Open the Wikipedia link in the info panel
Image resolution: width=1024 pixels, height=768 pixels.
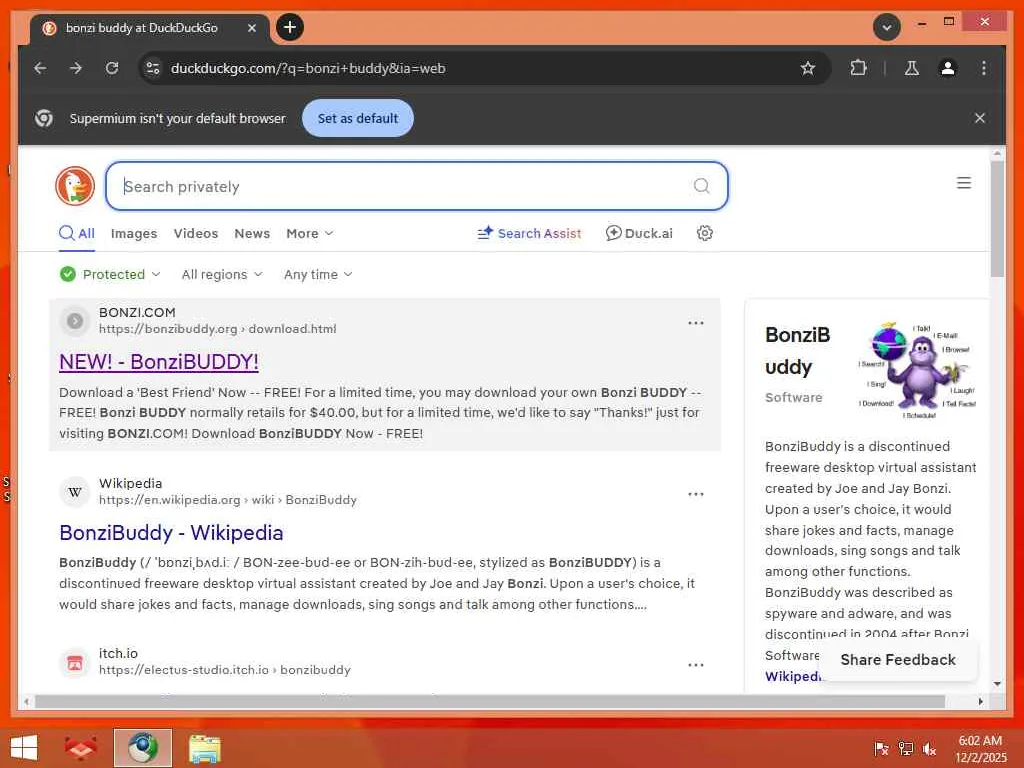(793, 677)
